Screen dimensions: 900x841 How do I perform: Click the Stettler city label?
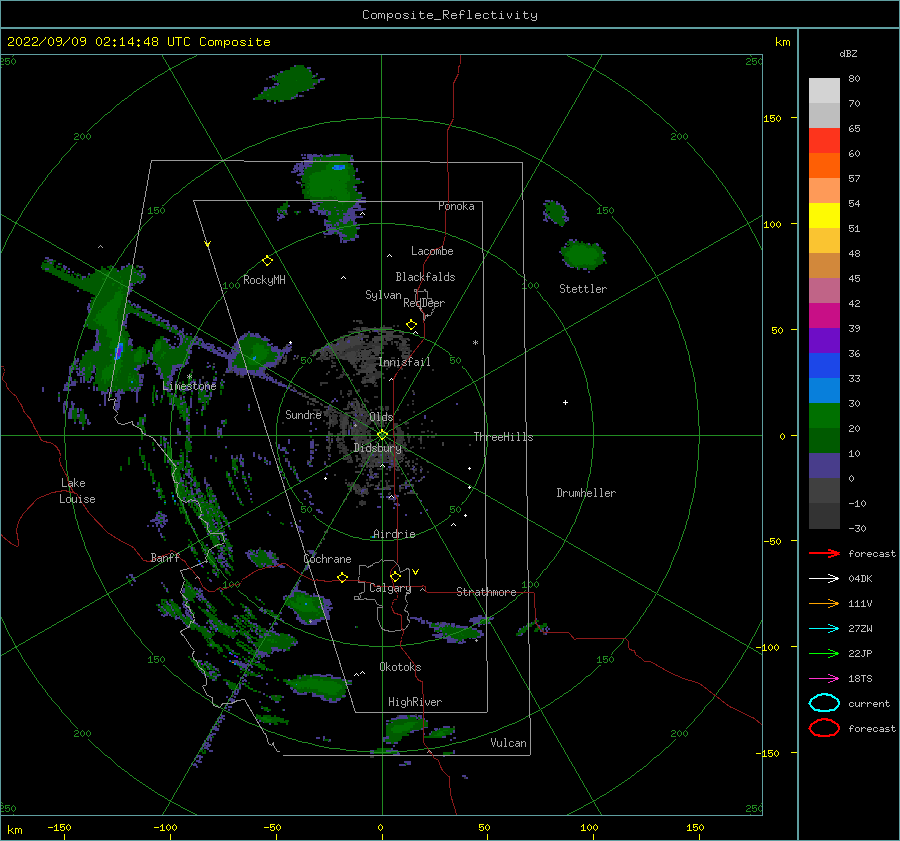tap(583, 289)
